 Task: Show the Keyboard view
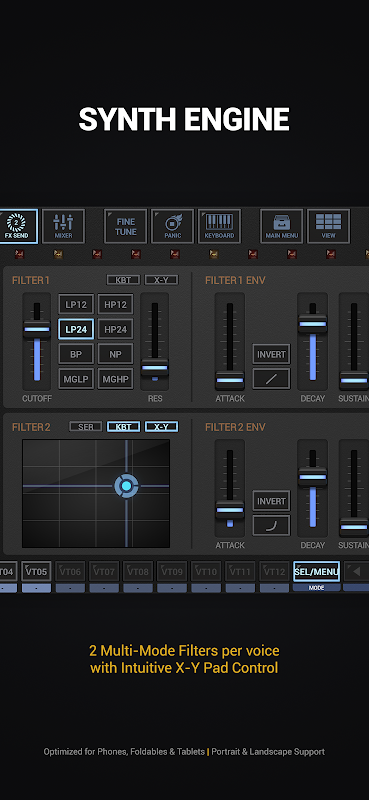point(219,226)
